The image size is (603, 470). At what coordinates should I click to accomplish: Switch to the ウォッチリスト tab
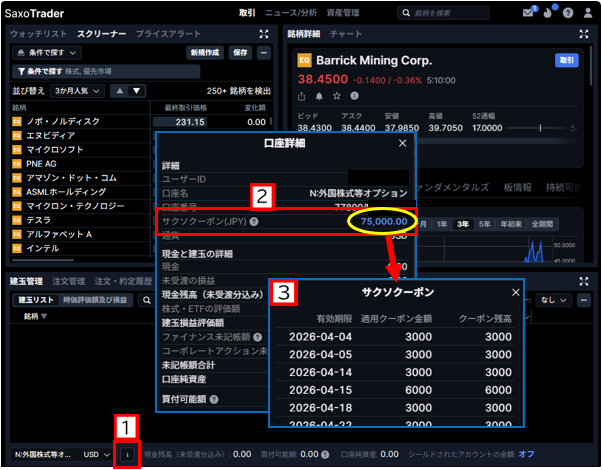[38, 34]
